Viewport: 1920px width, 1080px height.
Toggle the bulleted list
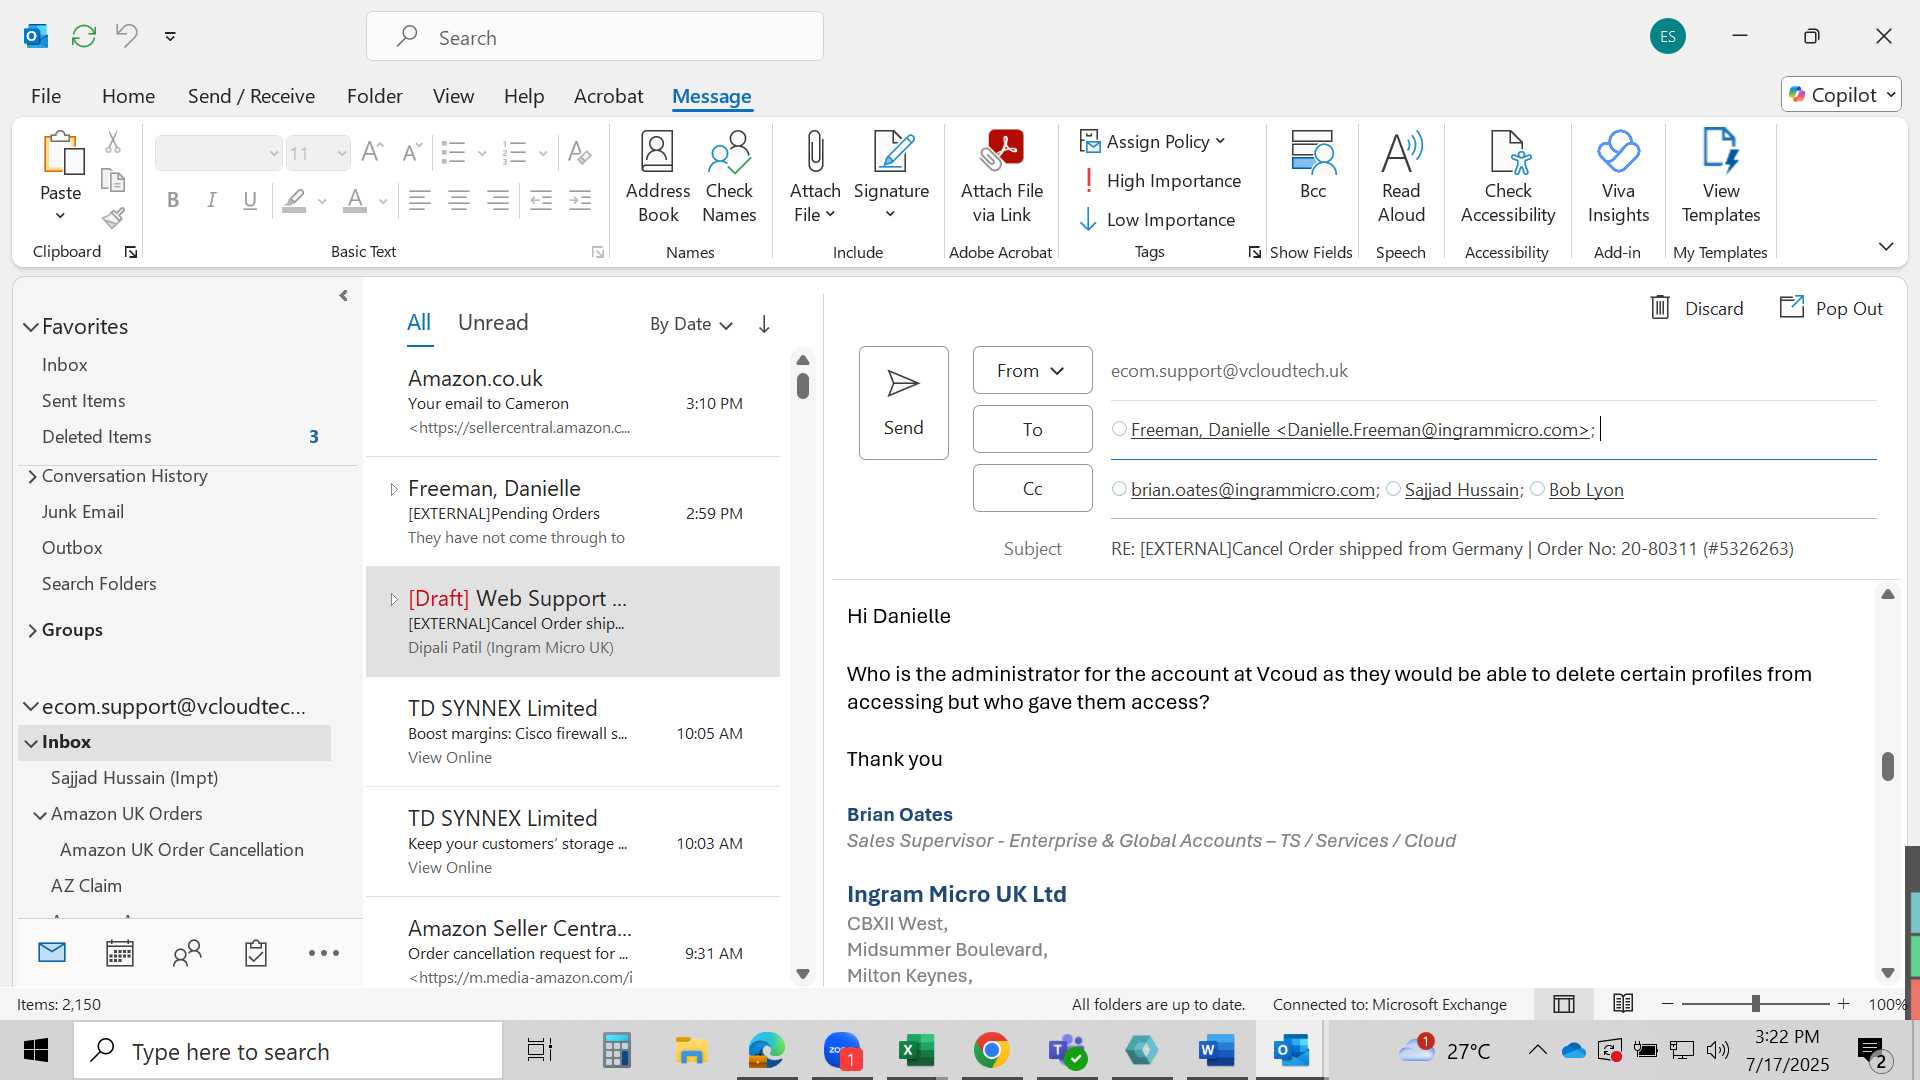coord(453,153)
